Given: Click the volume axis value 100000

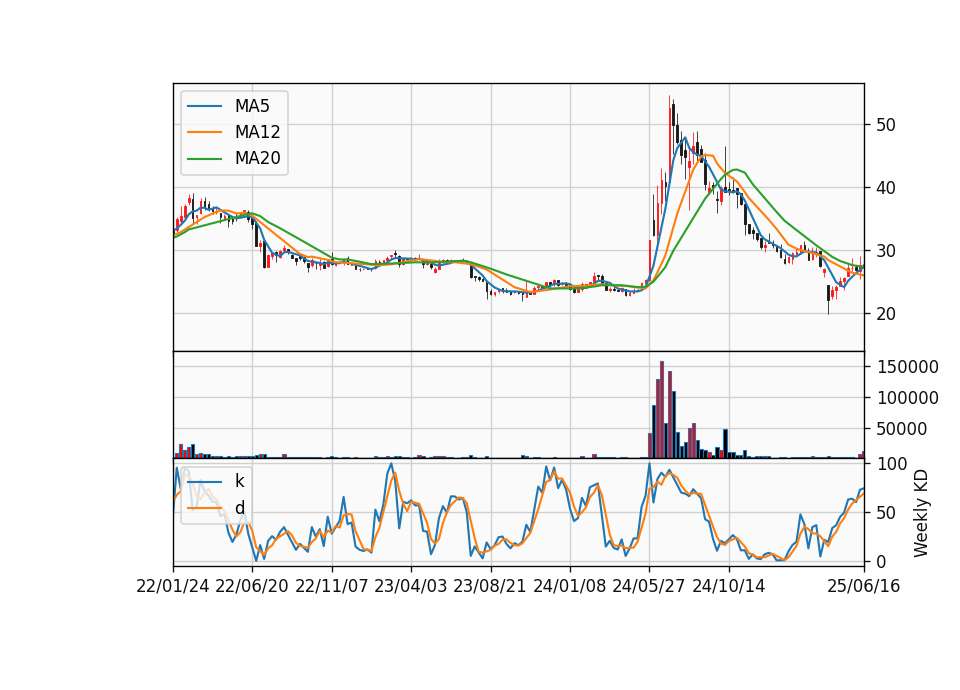Looking at the screenshot, I should tap(907, 399).
